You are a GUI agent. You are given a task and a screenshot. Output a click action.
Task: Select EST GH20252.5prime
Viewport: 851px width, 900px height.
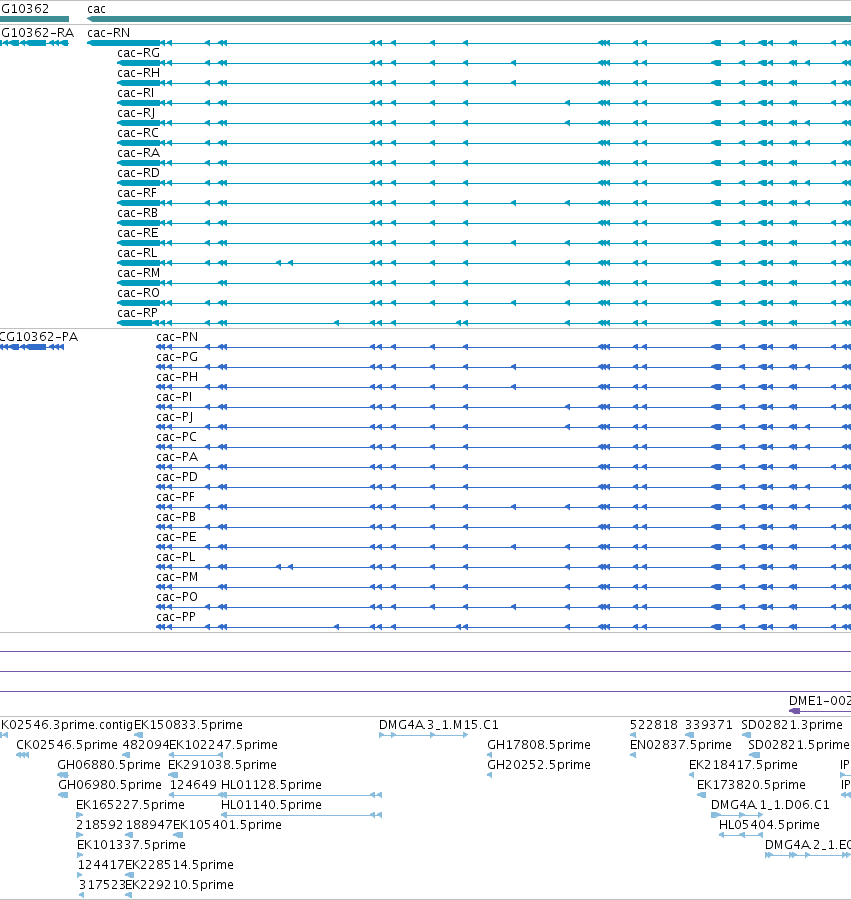(539, 765)
